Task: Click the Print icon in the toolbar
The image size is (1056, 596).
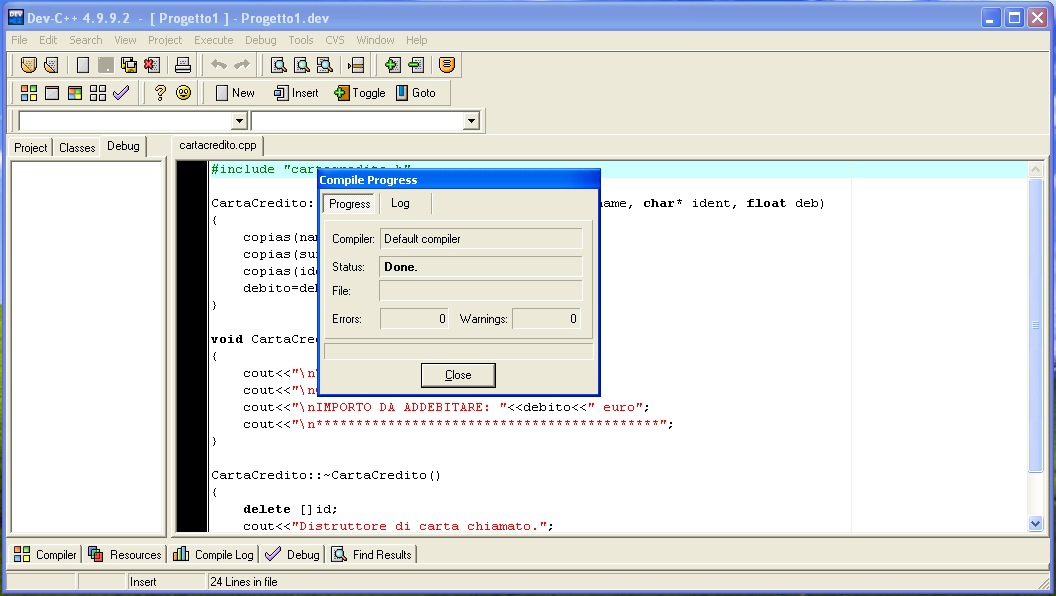Action: coord(182,65)
